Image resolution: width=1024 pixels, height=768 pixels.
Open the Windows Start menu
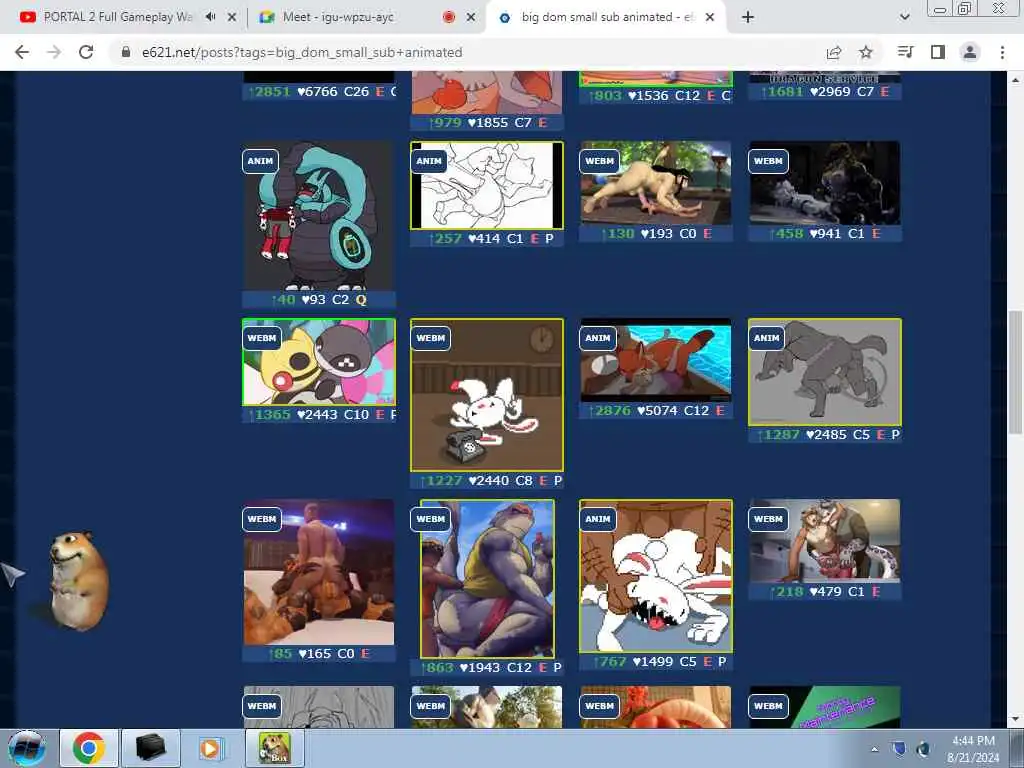26,748
